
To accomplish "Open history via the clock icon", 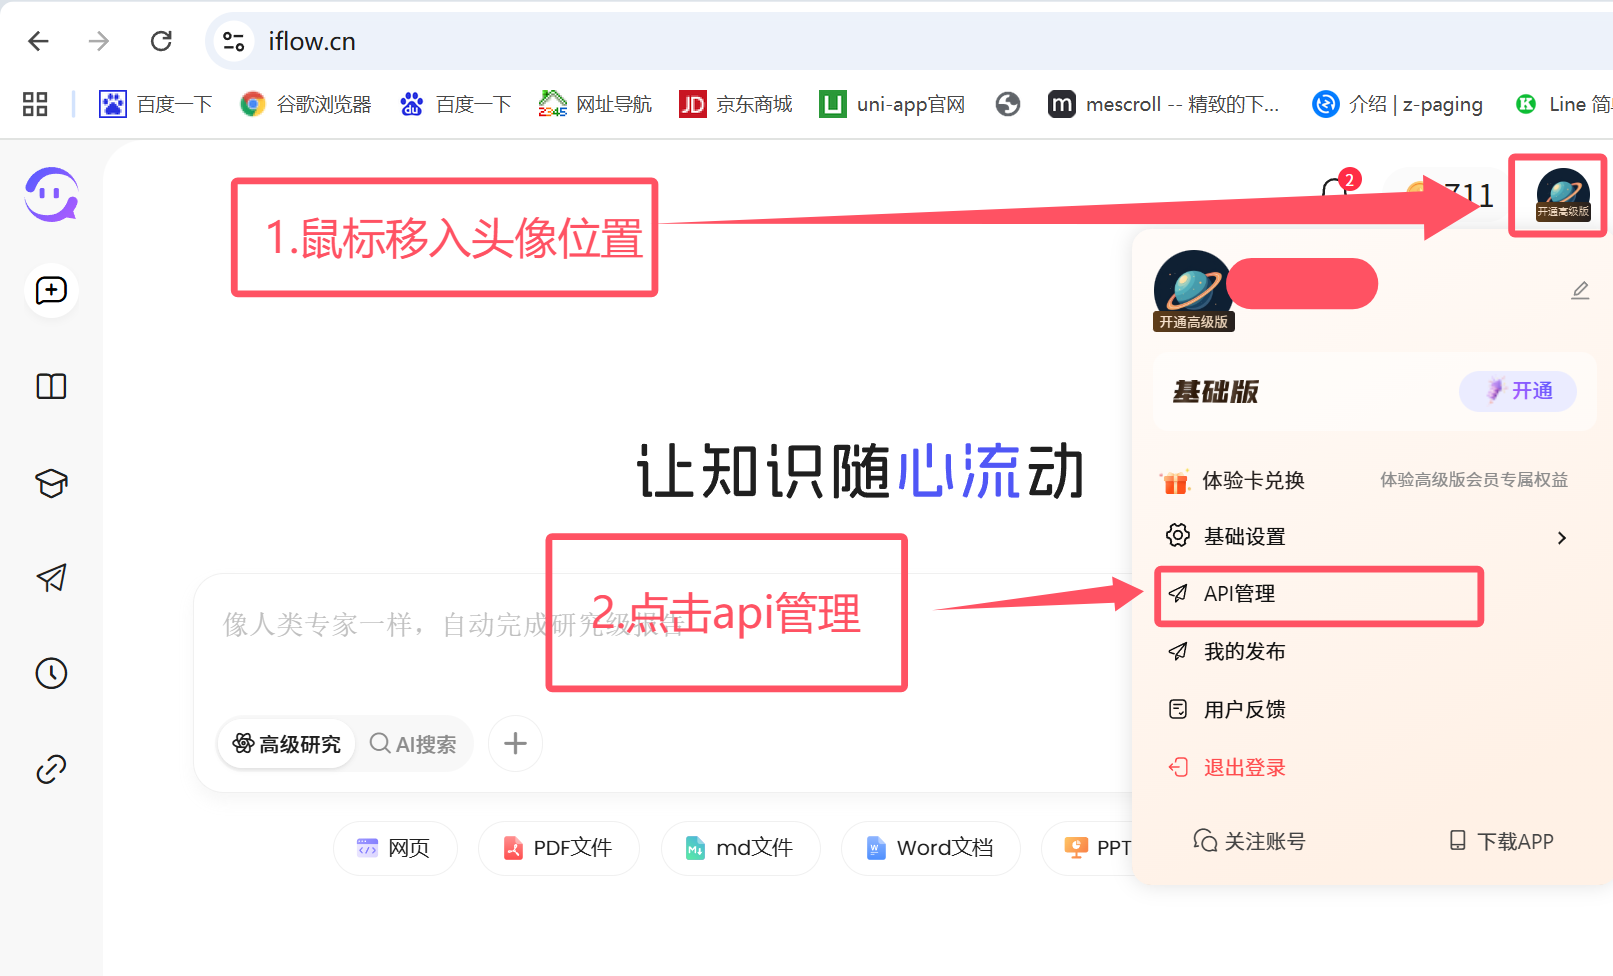I will [x=50, y=673].
